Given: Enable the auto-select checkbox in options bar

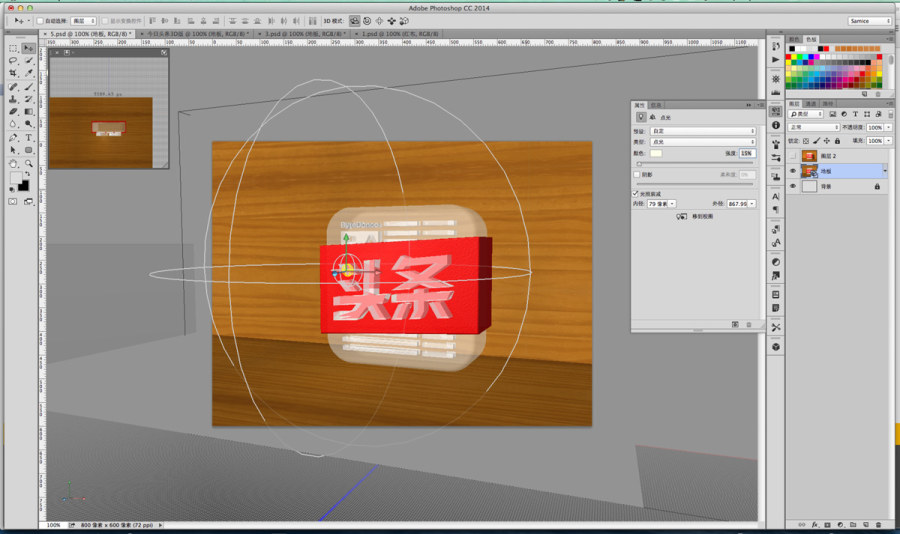Looking at the screenshot, I should pyautogui.click(x=40, y=21).
